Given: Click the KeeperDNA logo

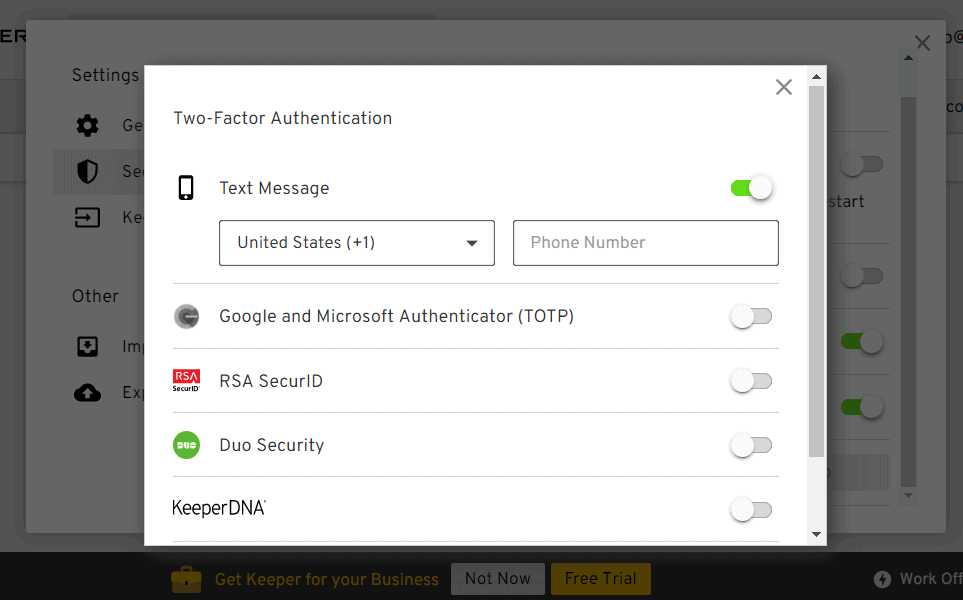Looking at the screenshot, I should pos(219,508).
